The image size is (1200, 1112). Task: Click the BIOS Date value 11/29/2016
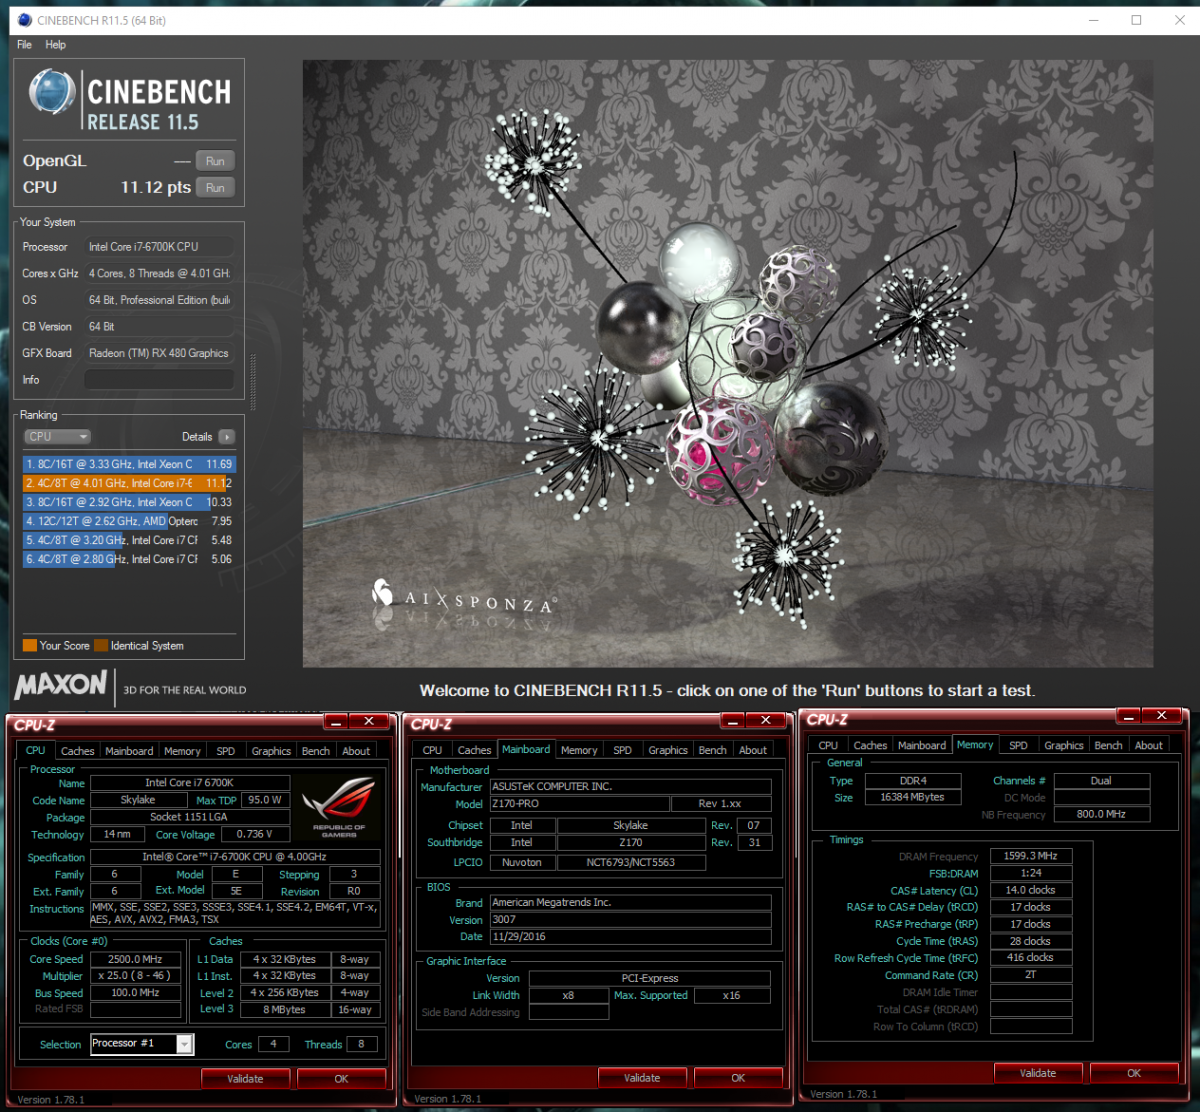pos(630,937)
